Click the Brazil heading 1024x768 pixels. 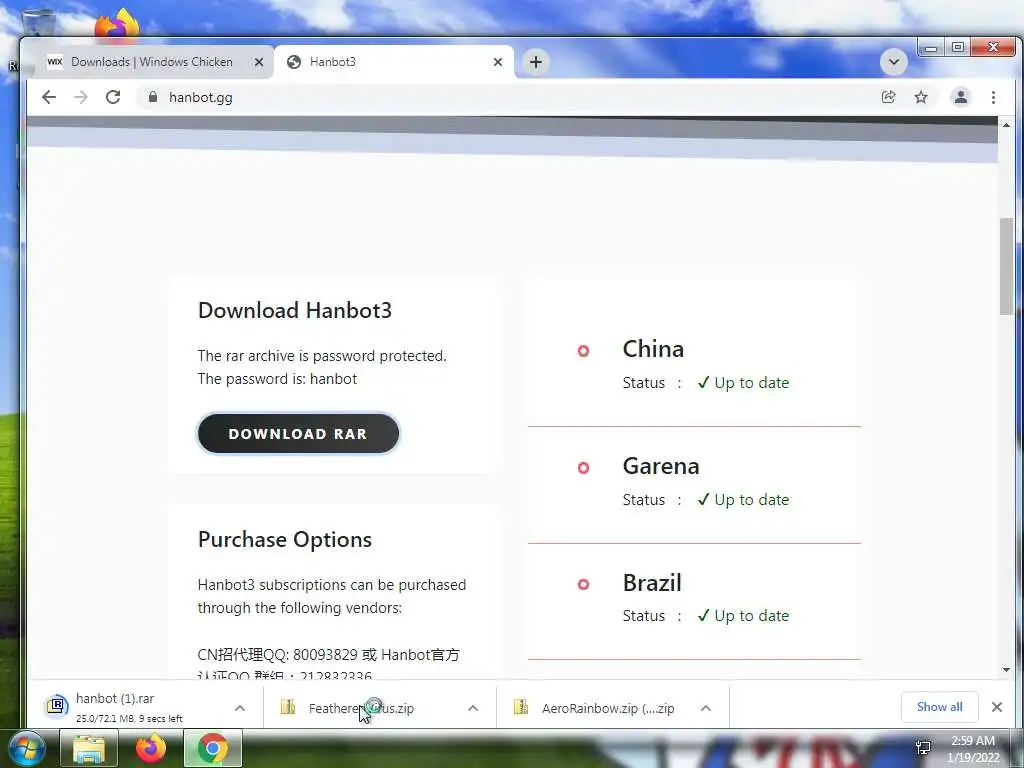pos(652,583)
